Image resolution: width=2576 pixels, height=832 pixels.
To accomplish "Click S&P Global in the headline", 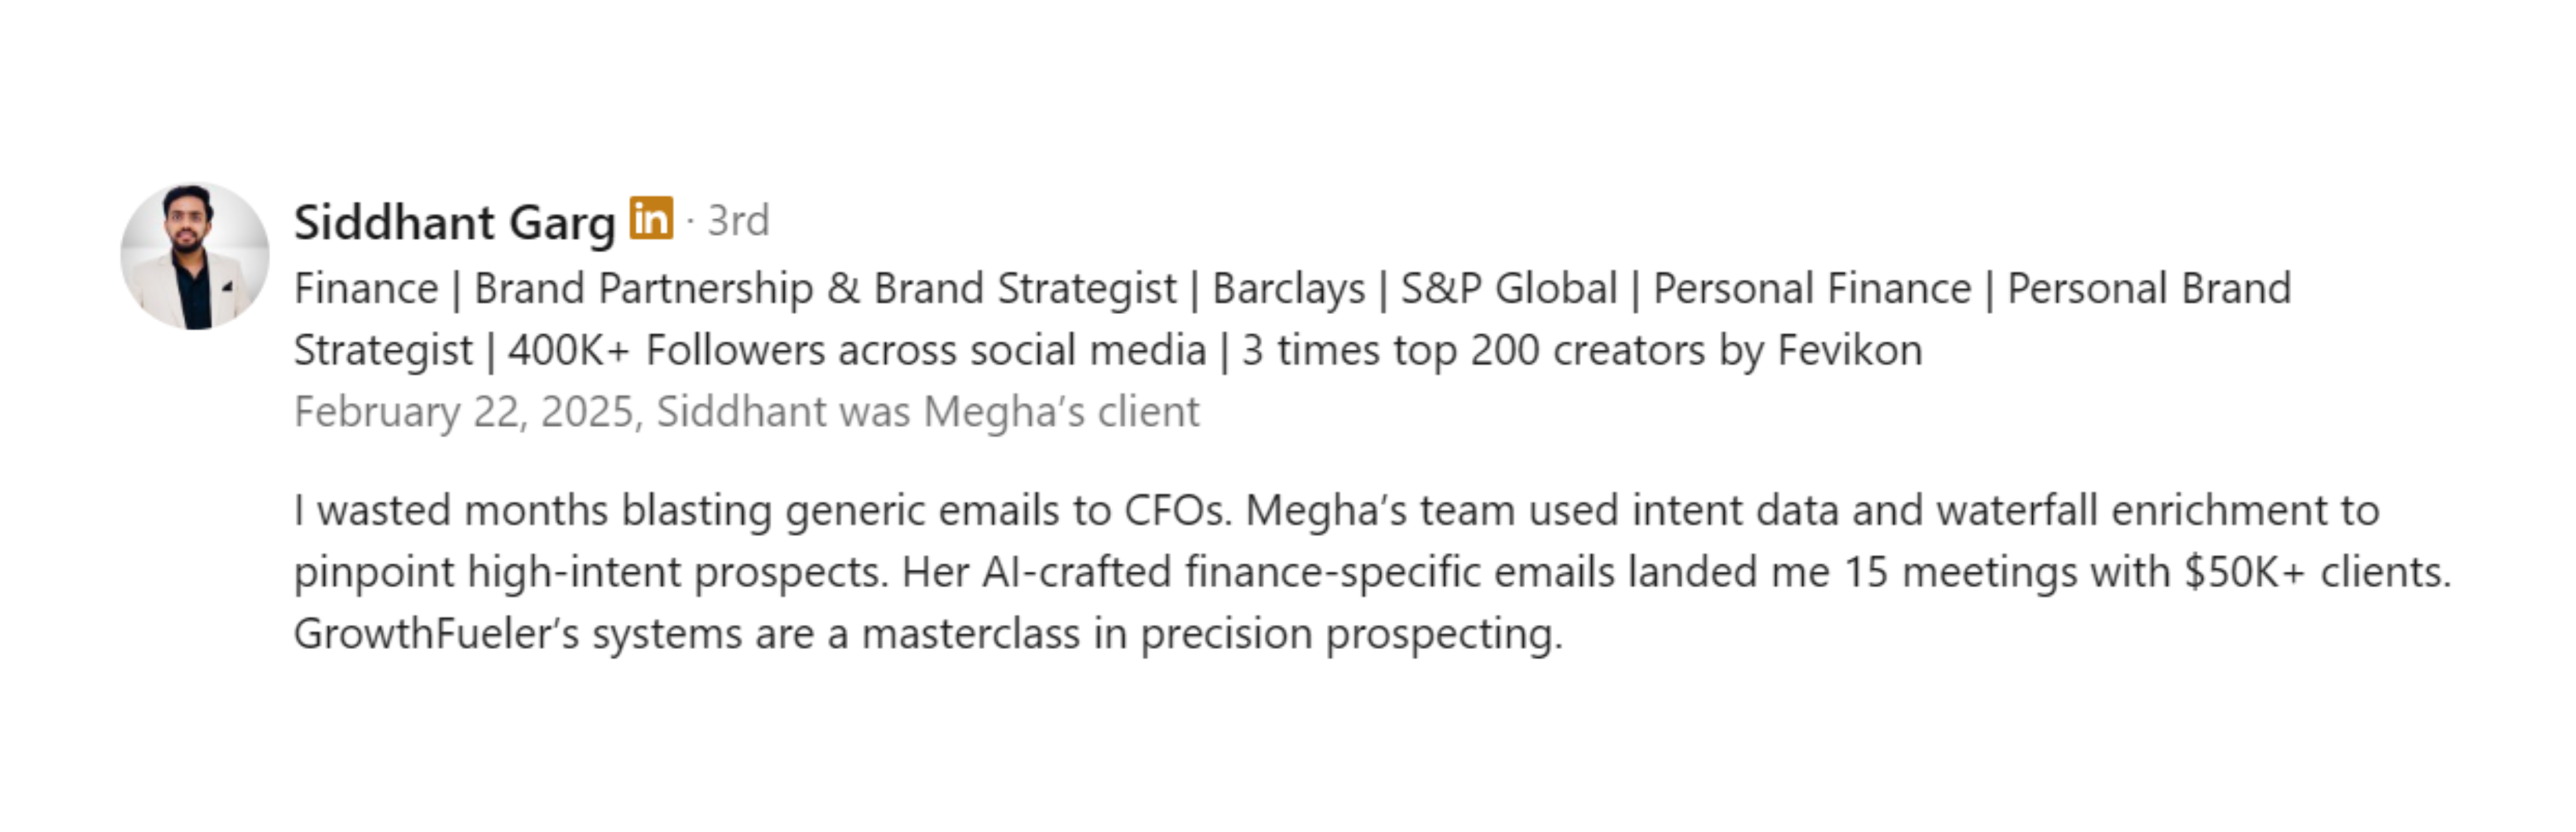I will pos(1508,289).
